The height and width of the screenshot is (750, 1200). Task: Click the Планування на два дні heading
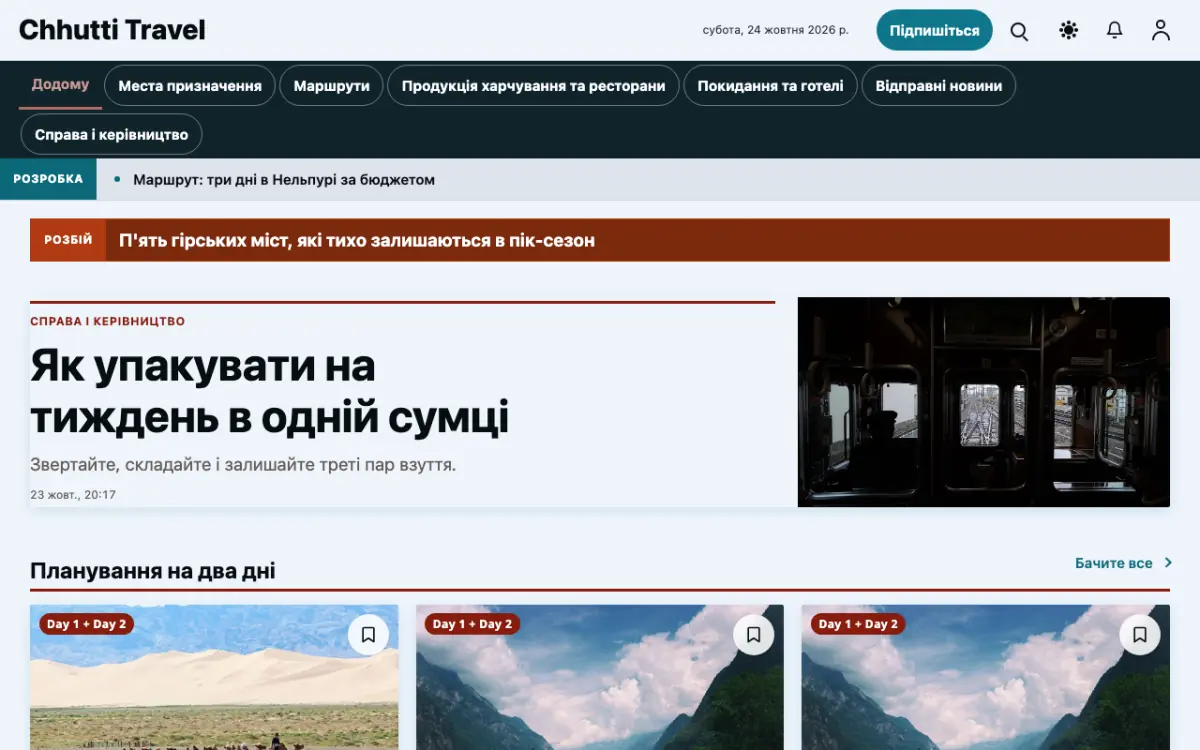[x=153, y=571]
